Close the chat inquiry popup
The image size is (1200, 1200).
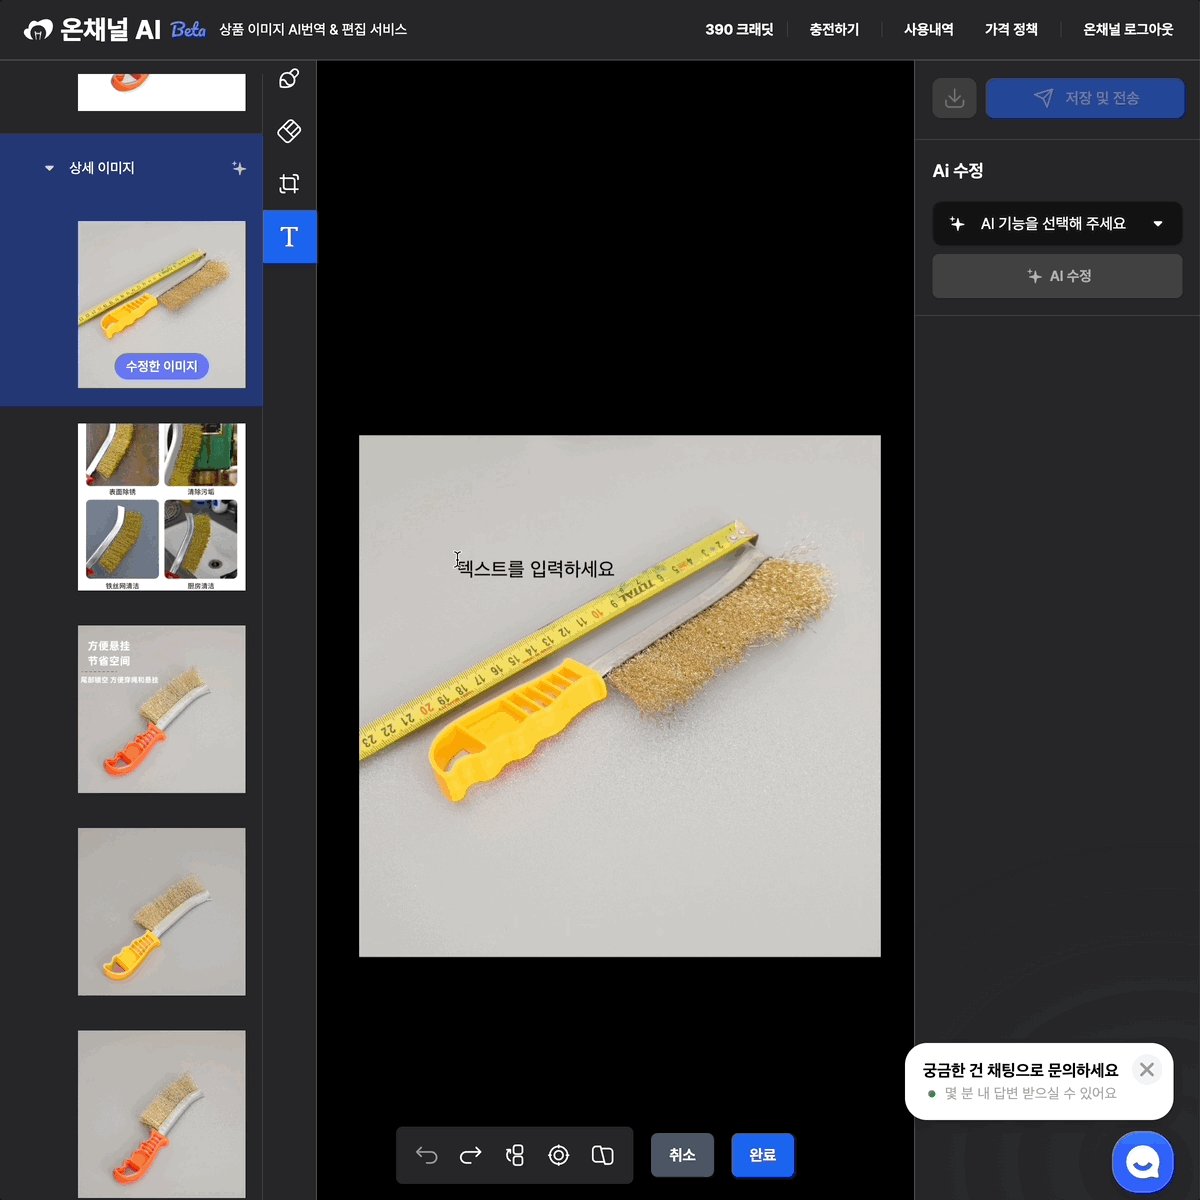coord(1147,1070)
